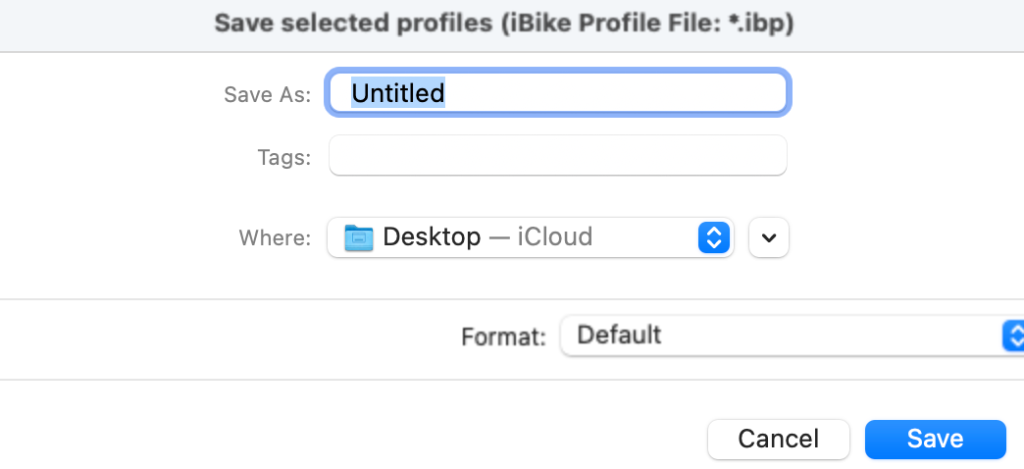1024x469 pixels.
Task: Open the Where location dropdown
Action: tap(530, 238)
